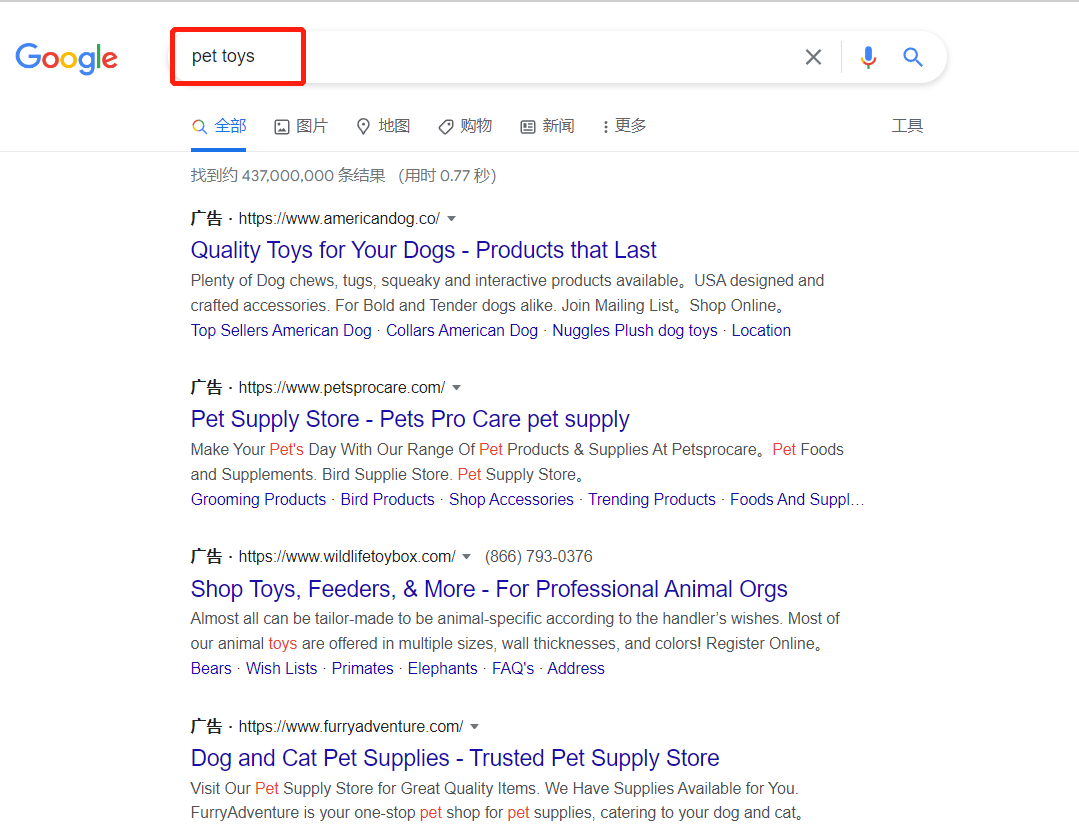The width and height of the screenshot is (1079, 836).
Task: Open 'Shop Toys, Feeders, & More' ad headline
Action: point(488,589)
